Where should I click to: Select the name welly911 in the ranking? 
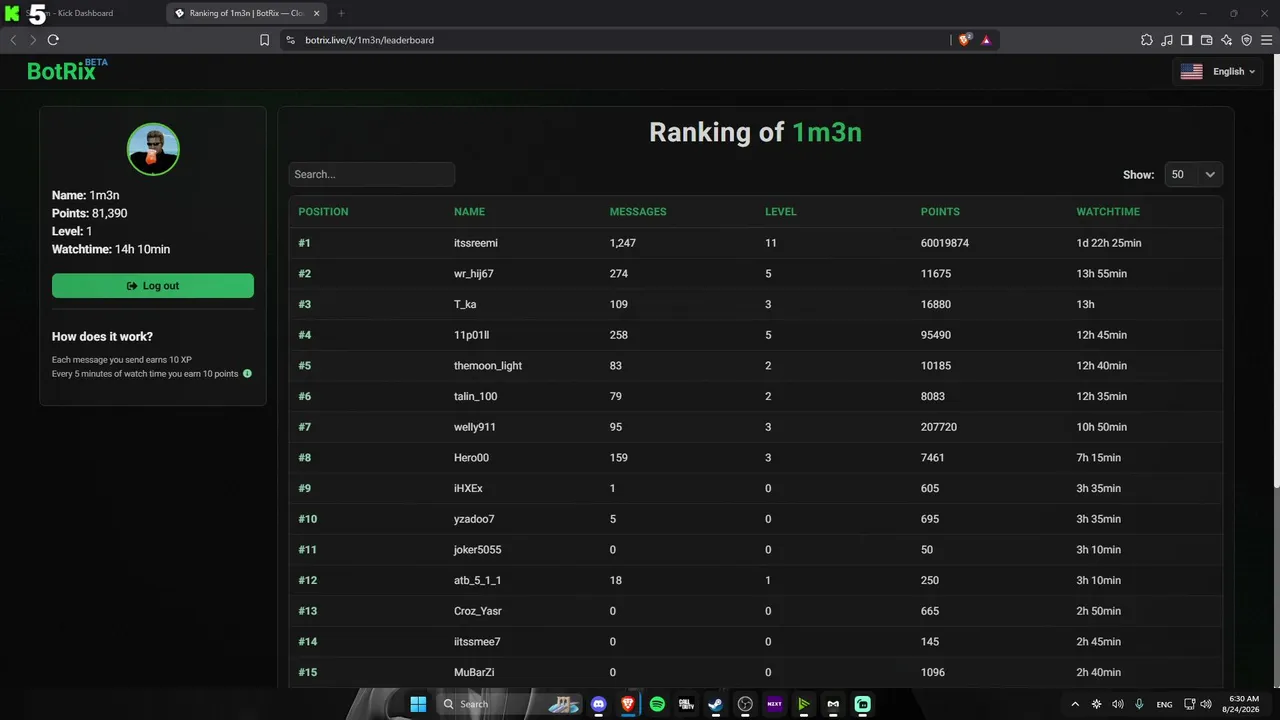pyautogui.click(x=475, y=427)
